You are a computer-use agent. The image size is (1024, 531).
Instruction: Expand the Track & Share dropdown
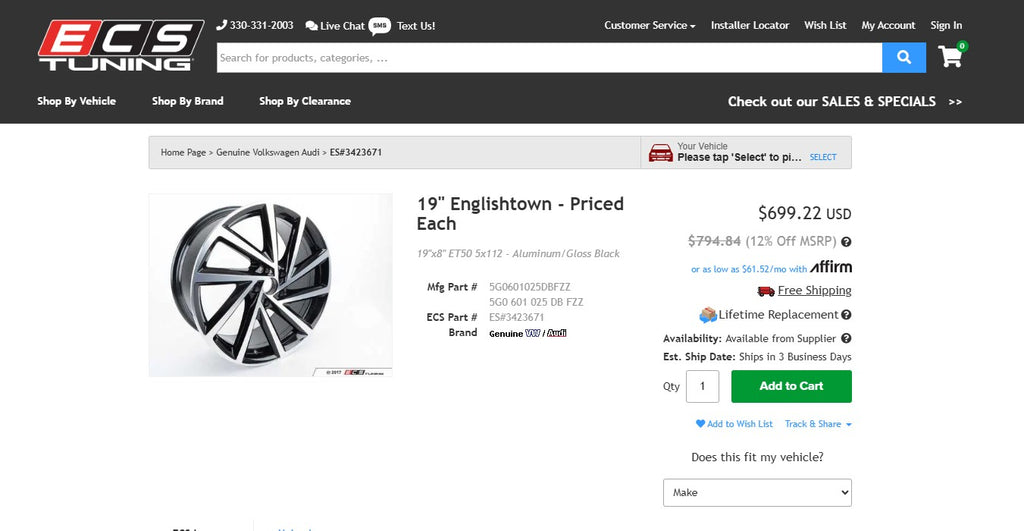tap(818, 424)
